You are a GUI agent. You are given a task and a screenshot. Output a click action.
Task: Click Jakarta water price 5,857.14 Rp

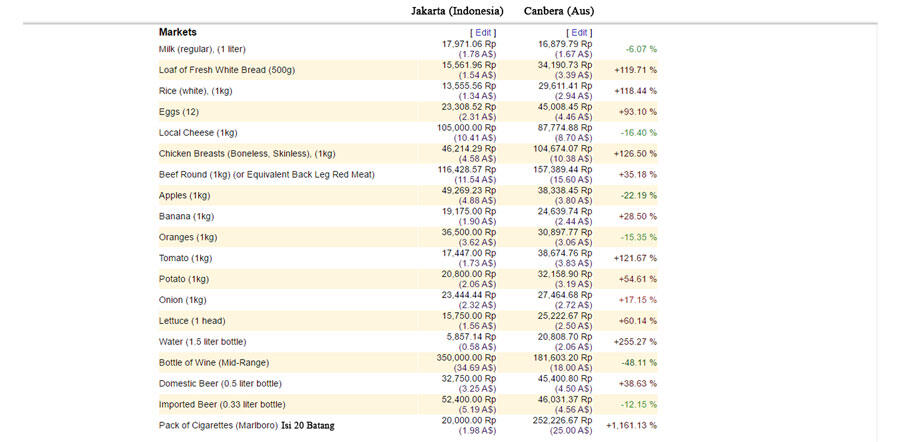coord(471,336)
